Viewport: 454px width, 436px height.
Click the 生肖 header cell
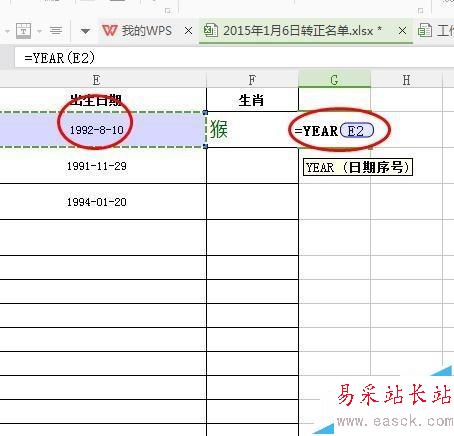tap(252, 100)
